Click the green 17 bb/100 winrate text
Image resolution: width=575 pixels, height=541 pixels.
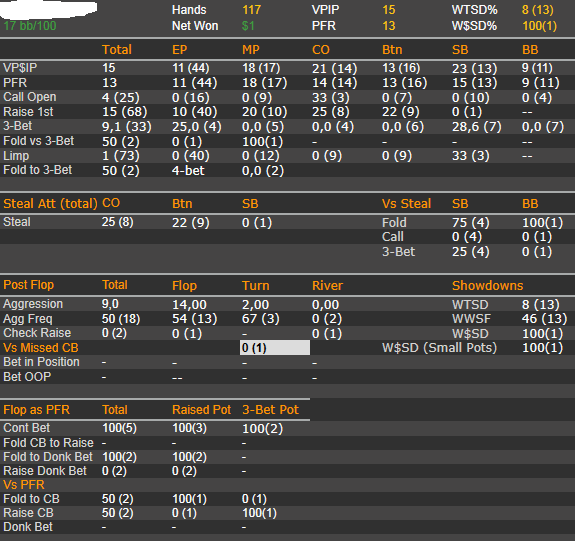30,26
